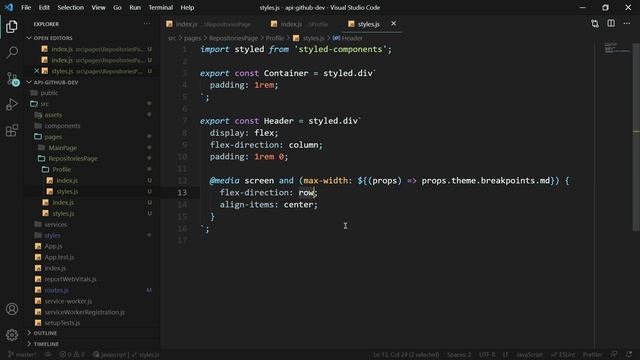640x360 pixels.
Task: Expand the services folder
Action: click(56, 224)
